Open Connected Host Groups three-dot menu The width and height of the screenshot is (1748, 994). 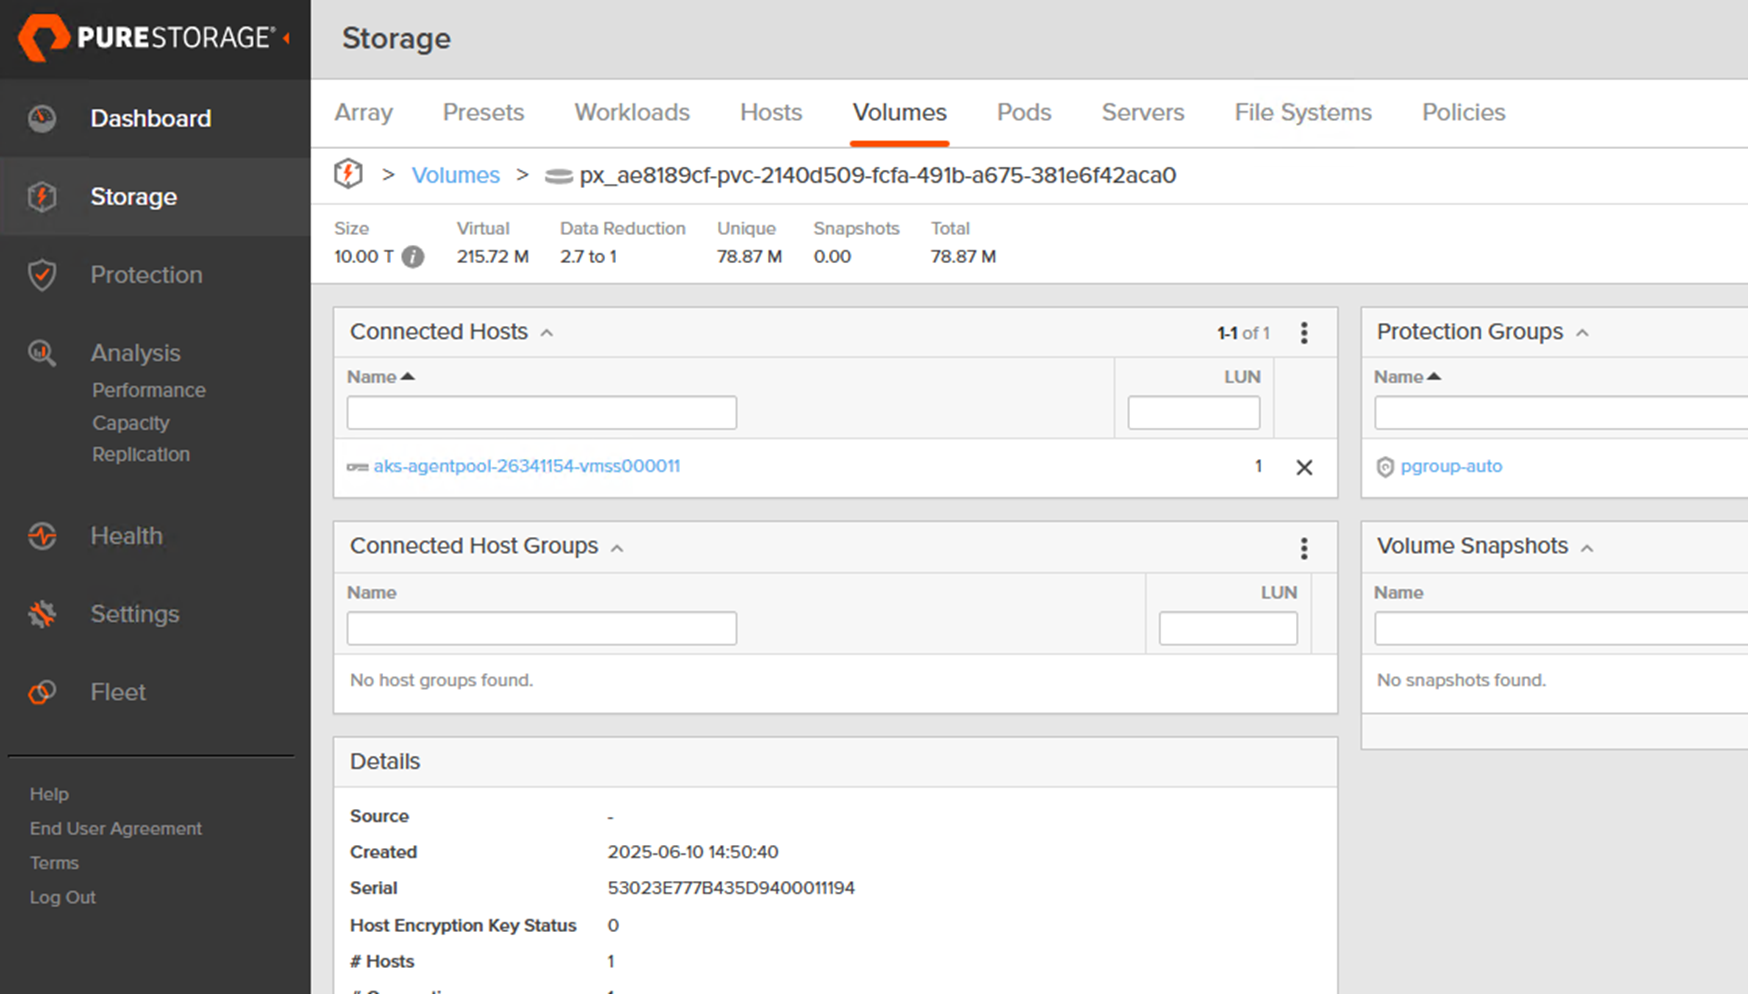tap(1304, 548)
